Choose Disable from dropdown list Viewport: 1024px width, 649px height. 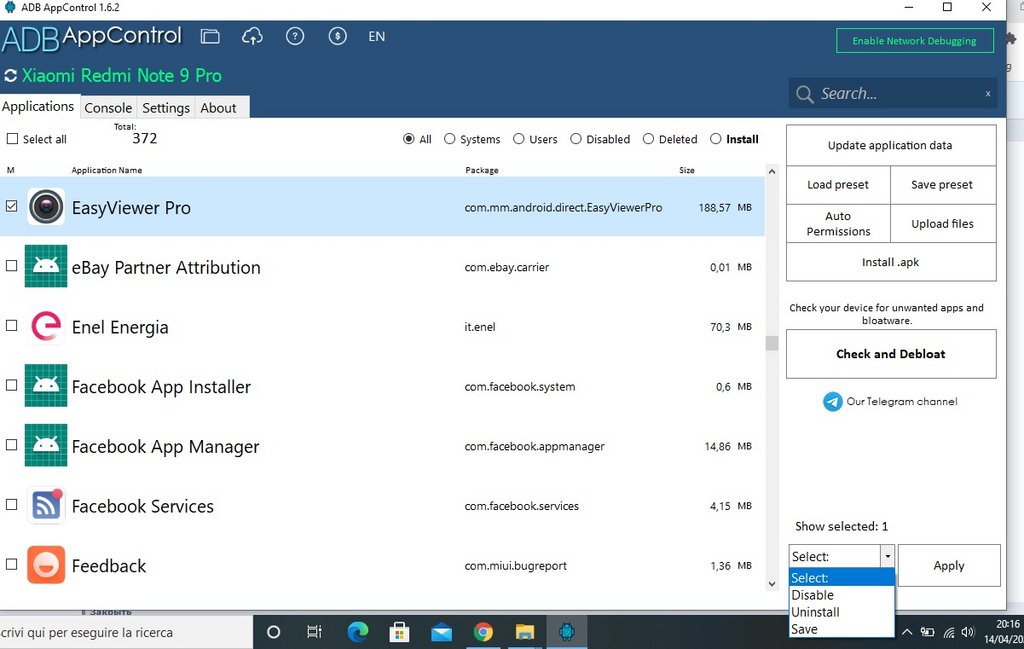tap(841, 595)
